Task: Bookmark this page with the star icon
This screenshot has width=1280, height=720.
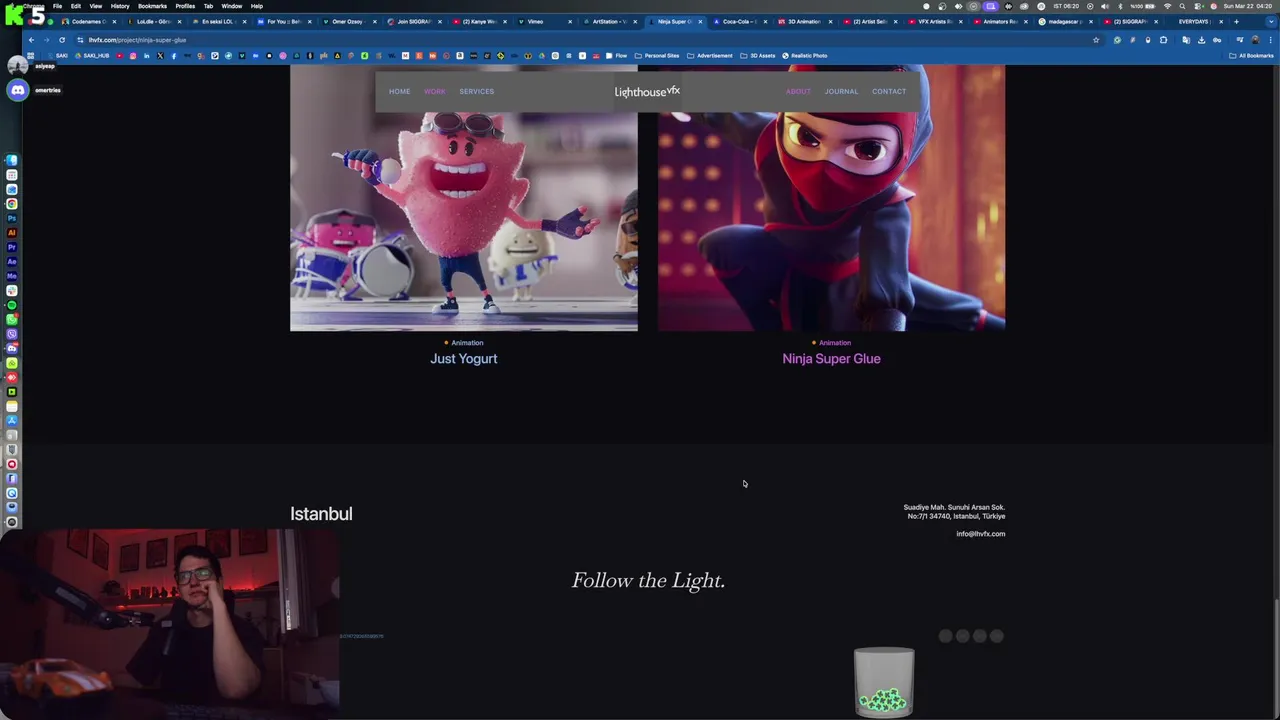Action: (1096, 40)
